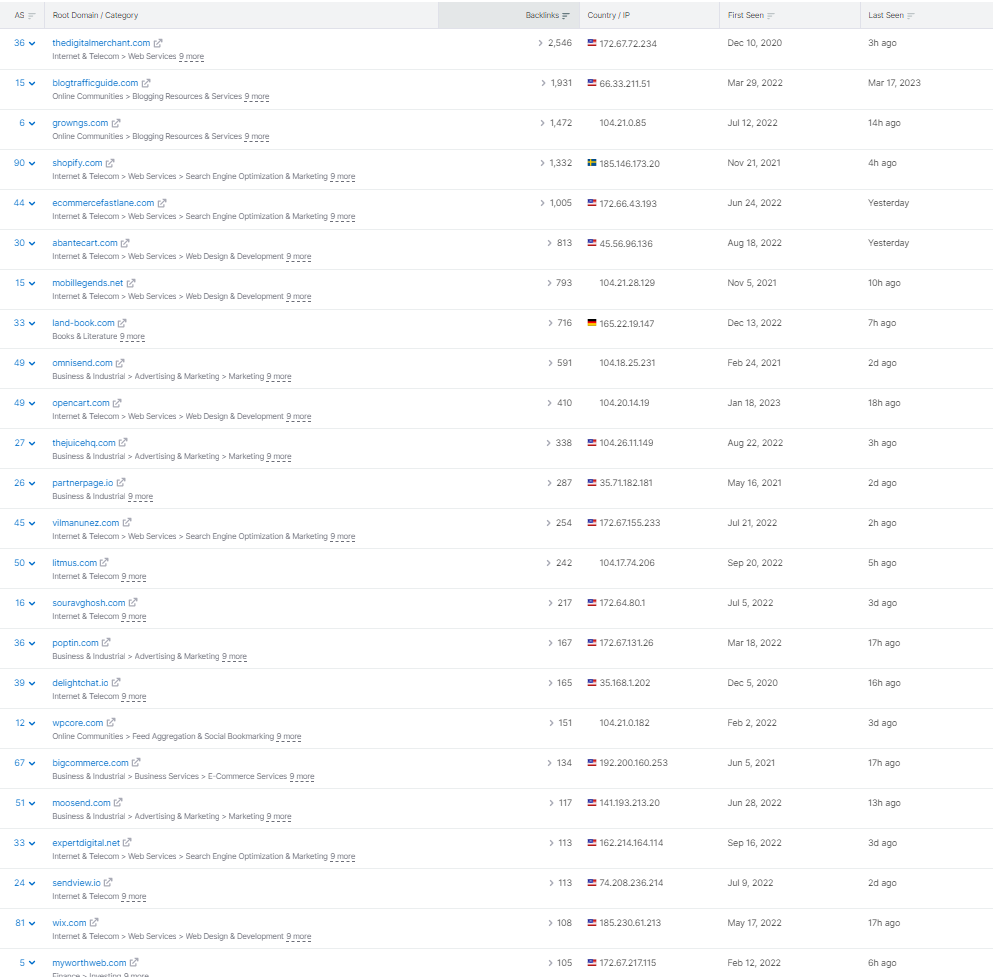Click external link icon beside myworthweb.com

pos(134,962)
